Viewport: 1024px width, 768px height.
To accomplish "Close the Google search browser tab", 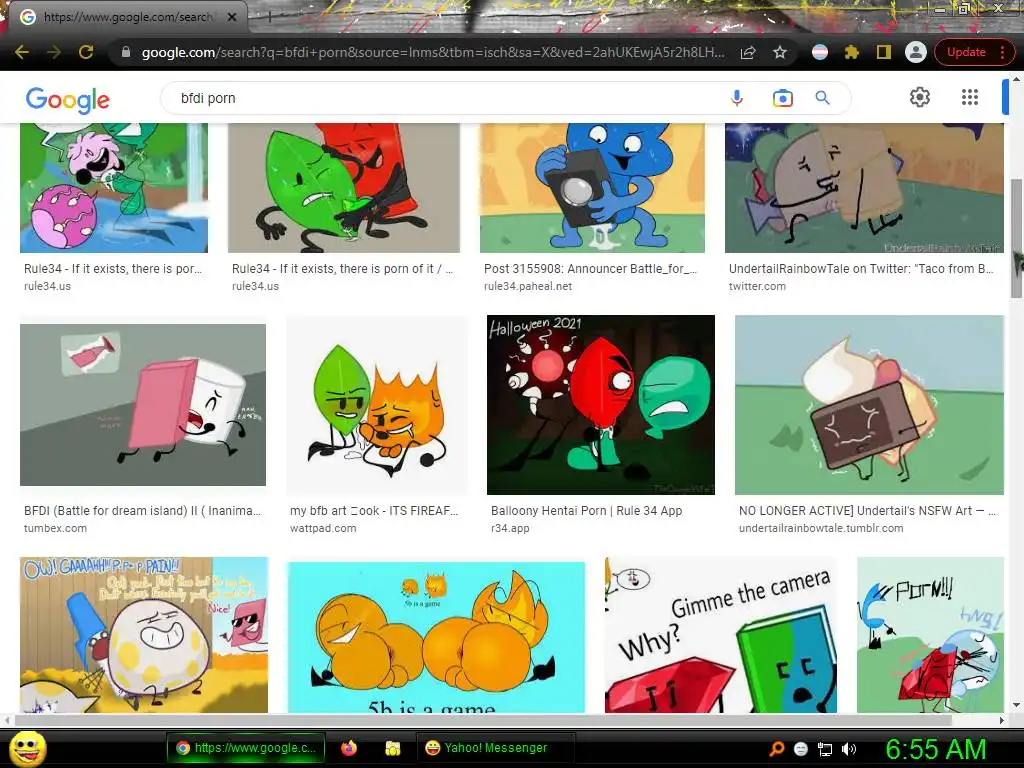I will (x=232, y=17).
